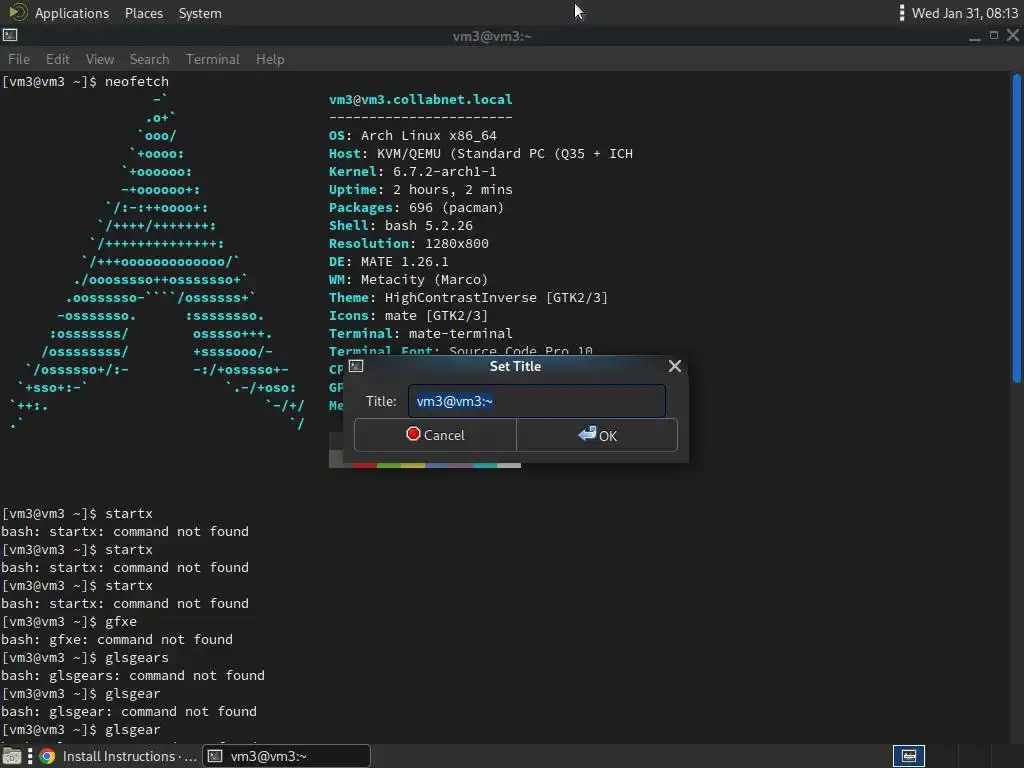Open the terminal Edit menu
Screen dimensions: 1024x768
coord(57,59)
